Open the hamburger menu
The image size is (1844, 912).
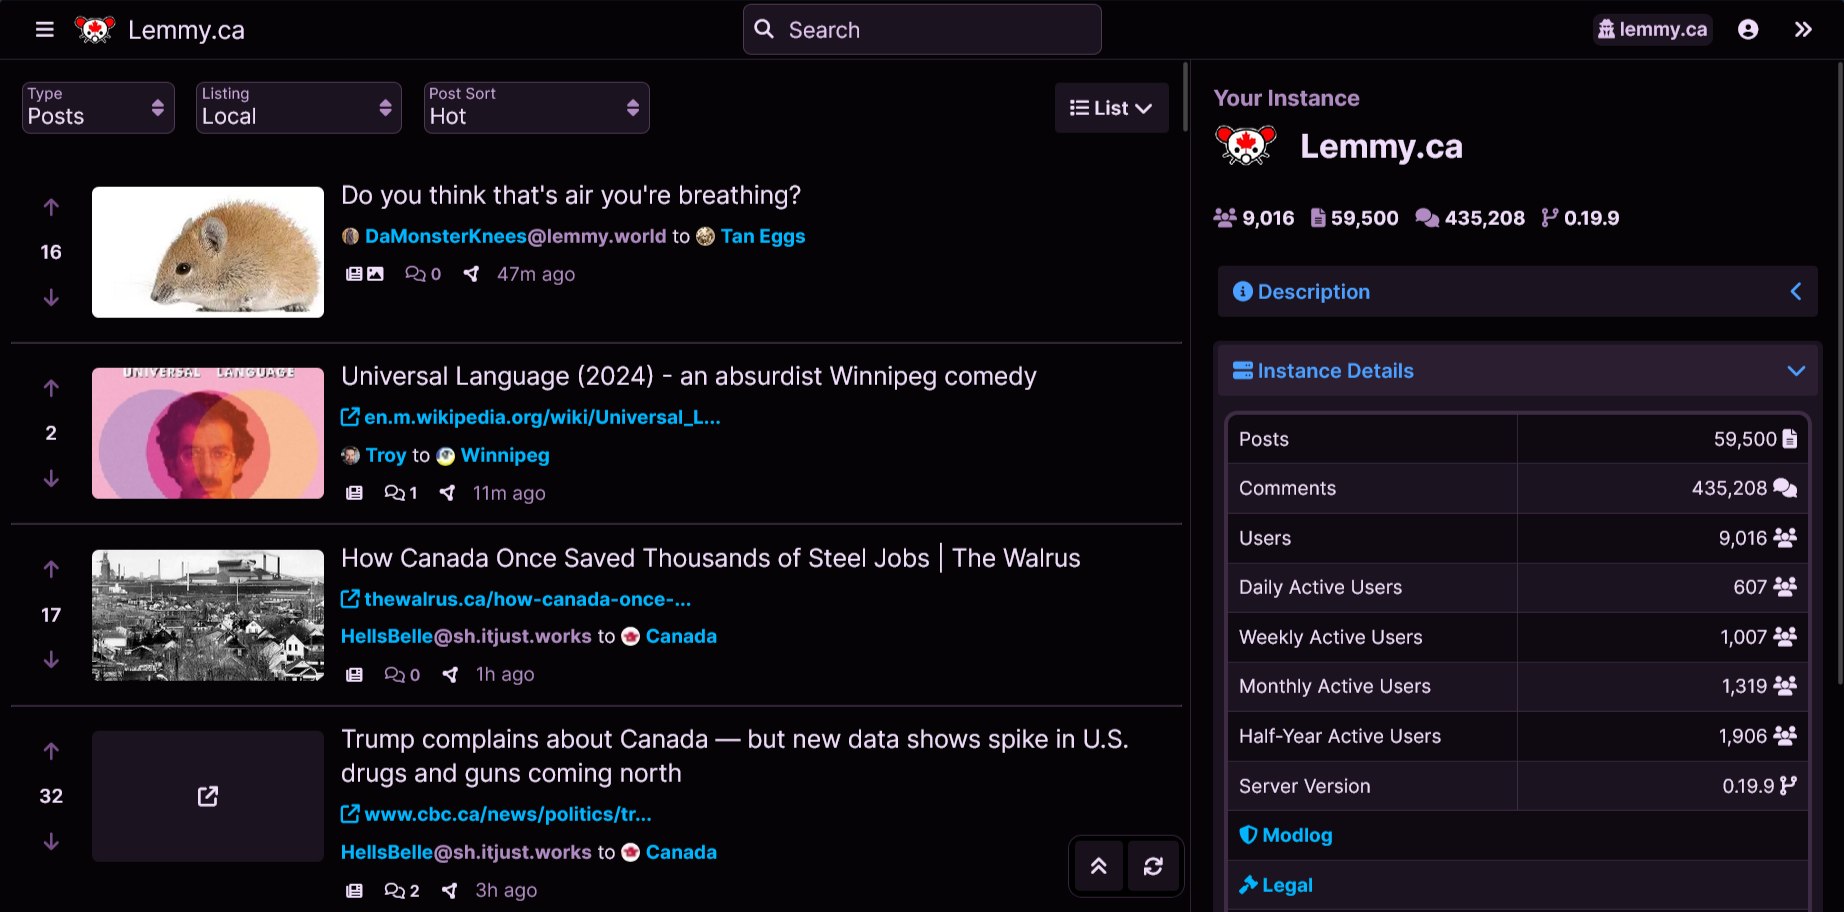[x=45, y=30]
